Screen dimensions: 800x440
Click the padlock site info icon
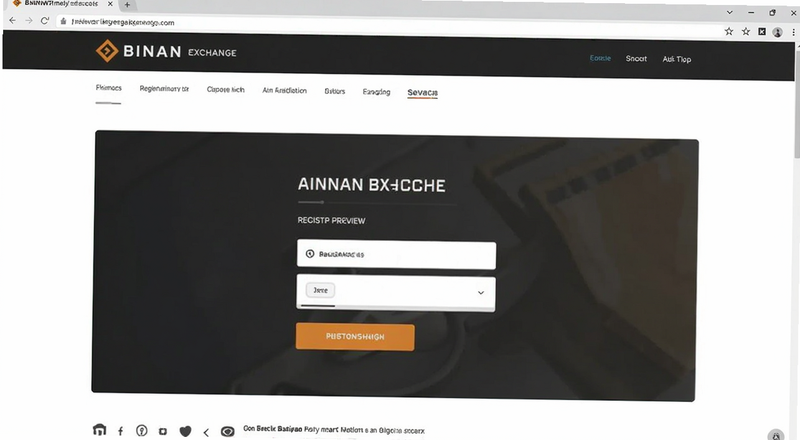63,21
